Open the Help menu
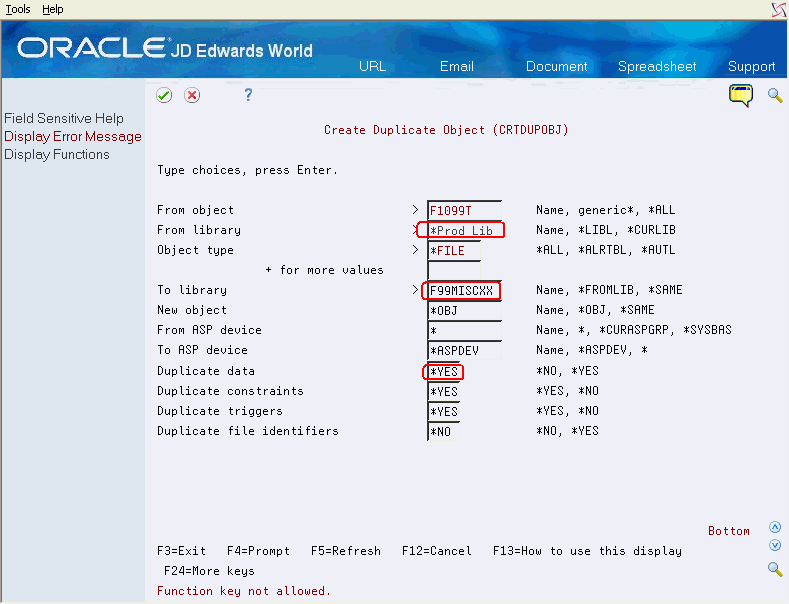 [x=52, y=9]
